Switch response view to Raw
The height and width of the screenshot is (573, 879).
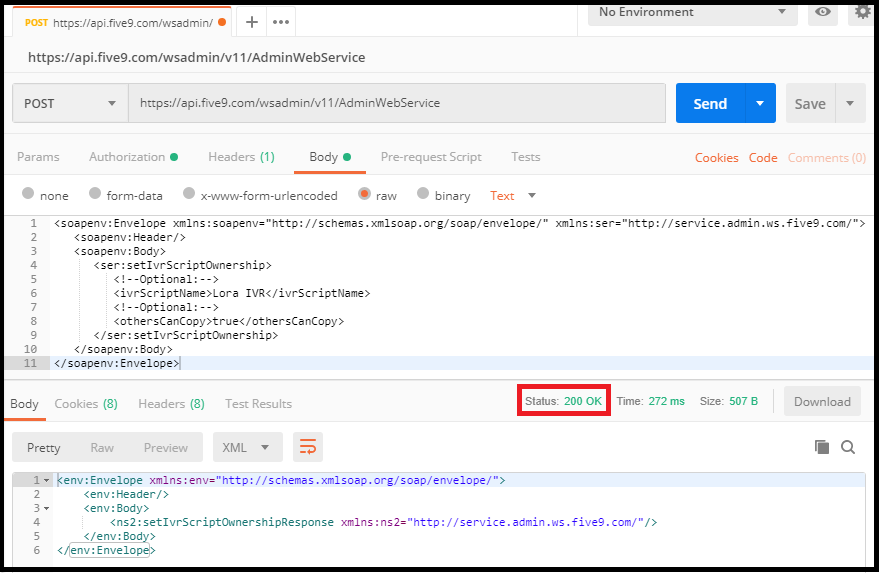point(102,447)
